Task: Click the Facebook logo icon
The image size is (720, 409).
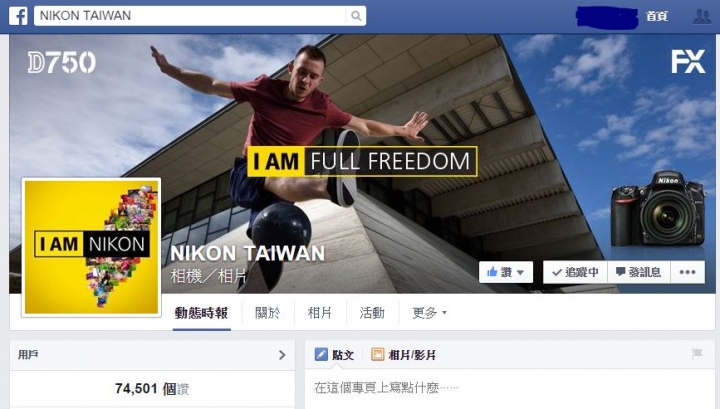Action: click(18, 16)
